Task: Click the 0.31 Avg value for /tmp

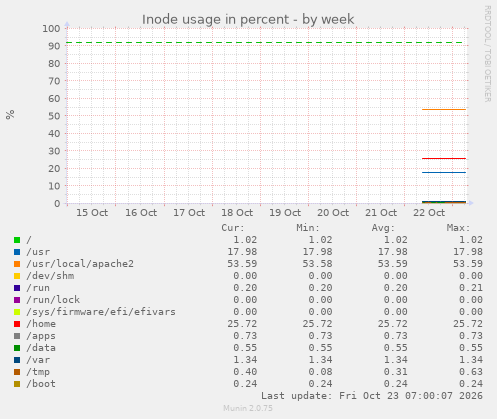Action: (395, 372)
